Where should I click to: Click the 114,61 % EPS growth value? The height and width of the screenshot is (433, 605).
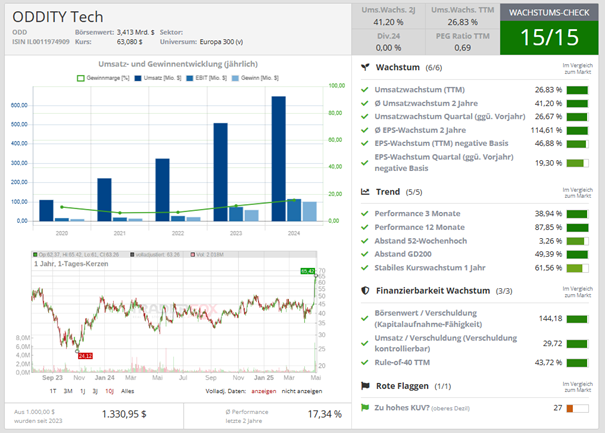point(546,130)
